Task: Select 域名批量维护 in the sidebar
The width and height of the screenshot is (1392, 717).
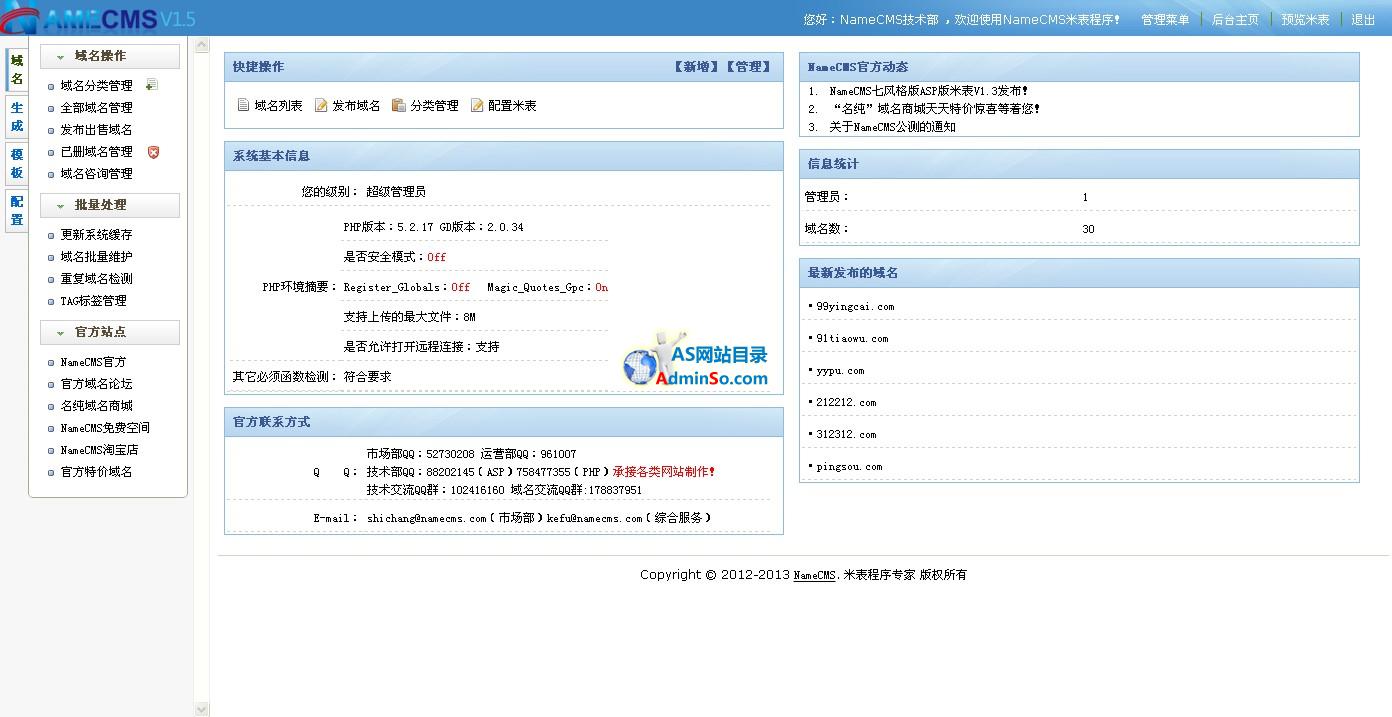Action: [96, 257]
